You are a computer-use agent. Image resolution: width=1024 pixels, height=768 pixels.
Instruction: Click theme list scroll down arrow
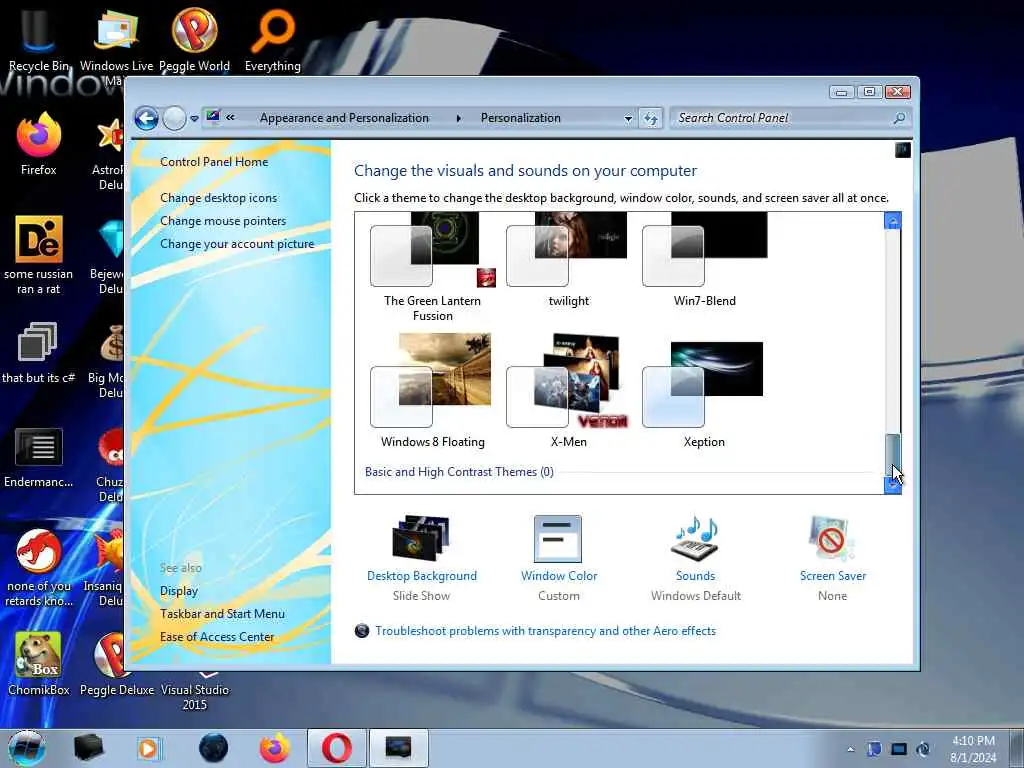(893, 485)
